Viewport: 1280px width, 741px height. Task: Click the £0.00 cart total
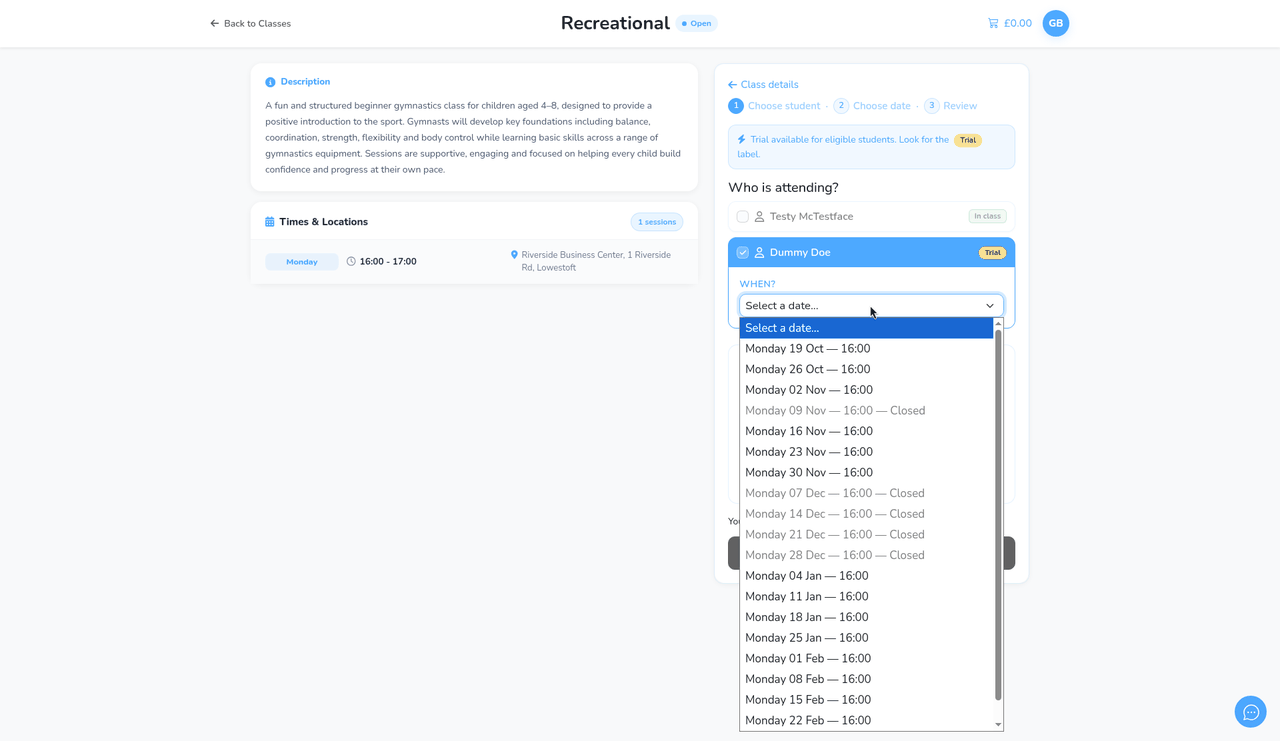(x=1018, y=23)
